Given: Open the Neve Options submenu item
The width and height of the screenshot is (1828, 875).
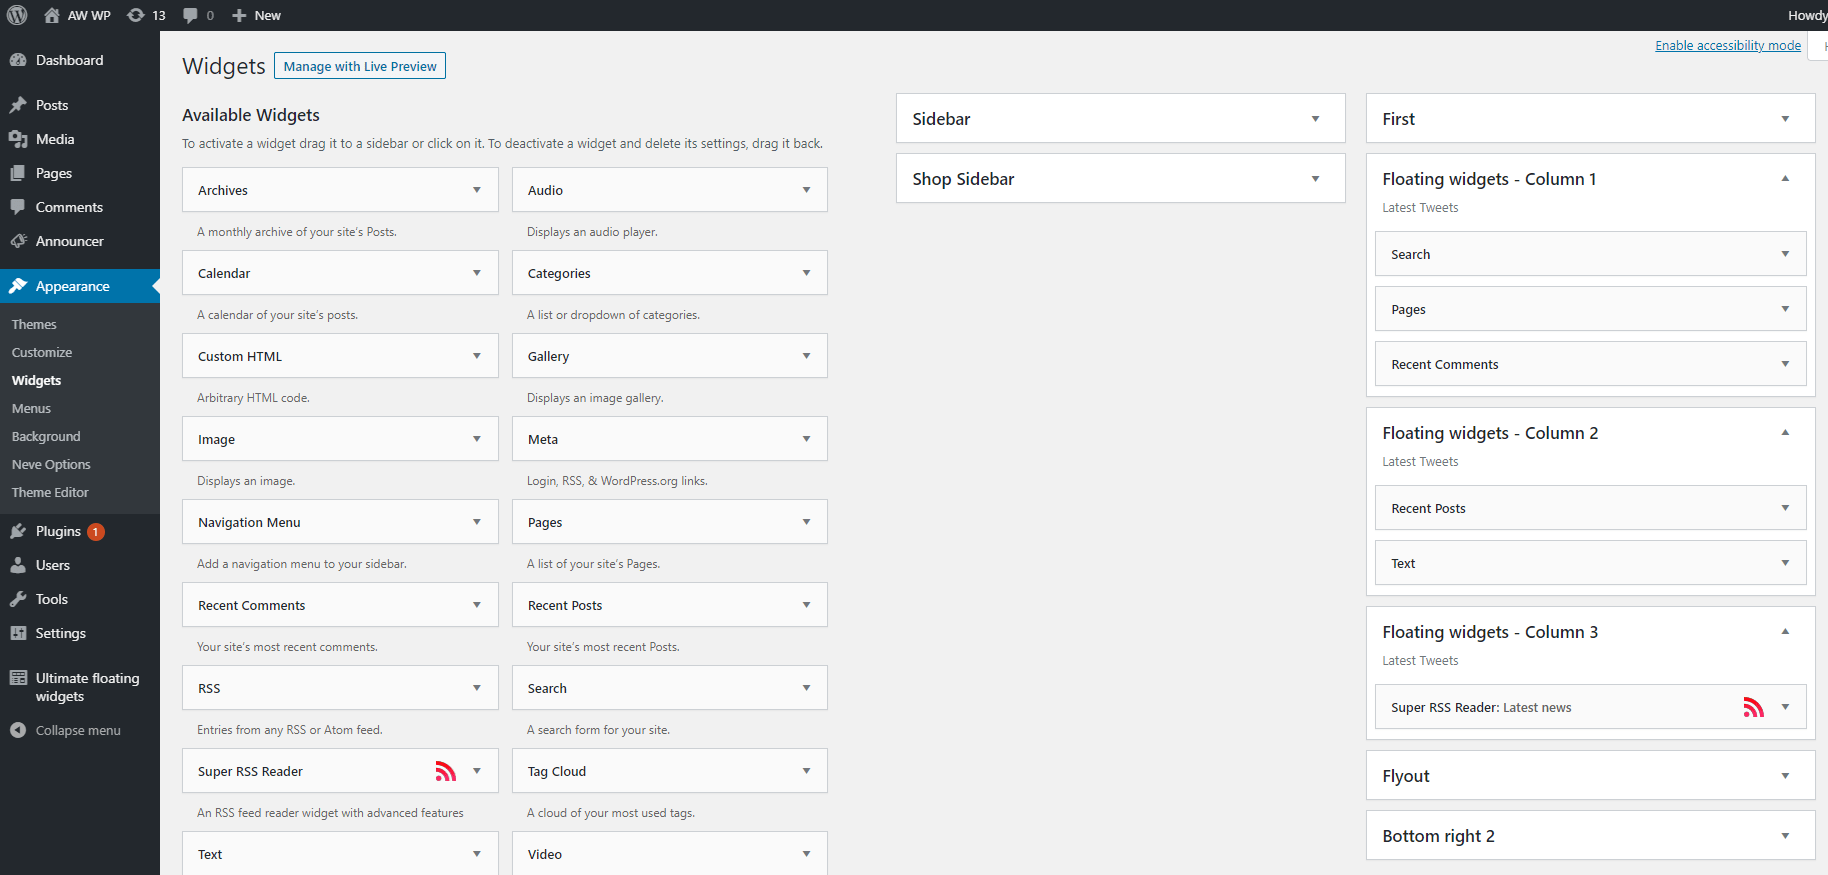Looking at the screenshot, I should (x=51, y=464).
